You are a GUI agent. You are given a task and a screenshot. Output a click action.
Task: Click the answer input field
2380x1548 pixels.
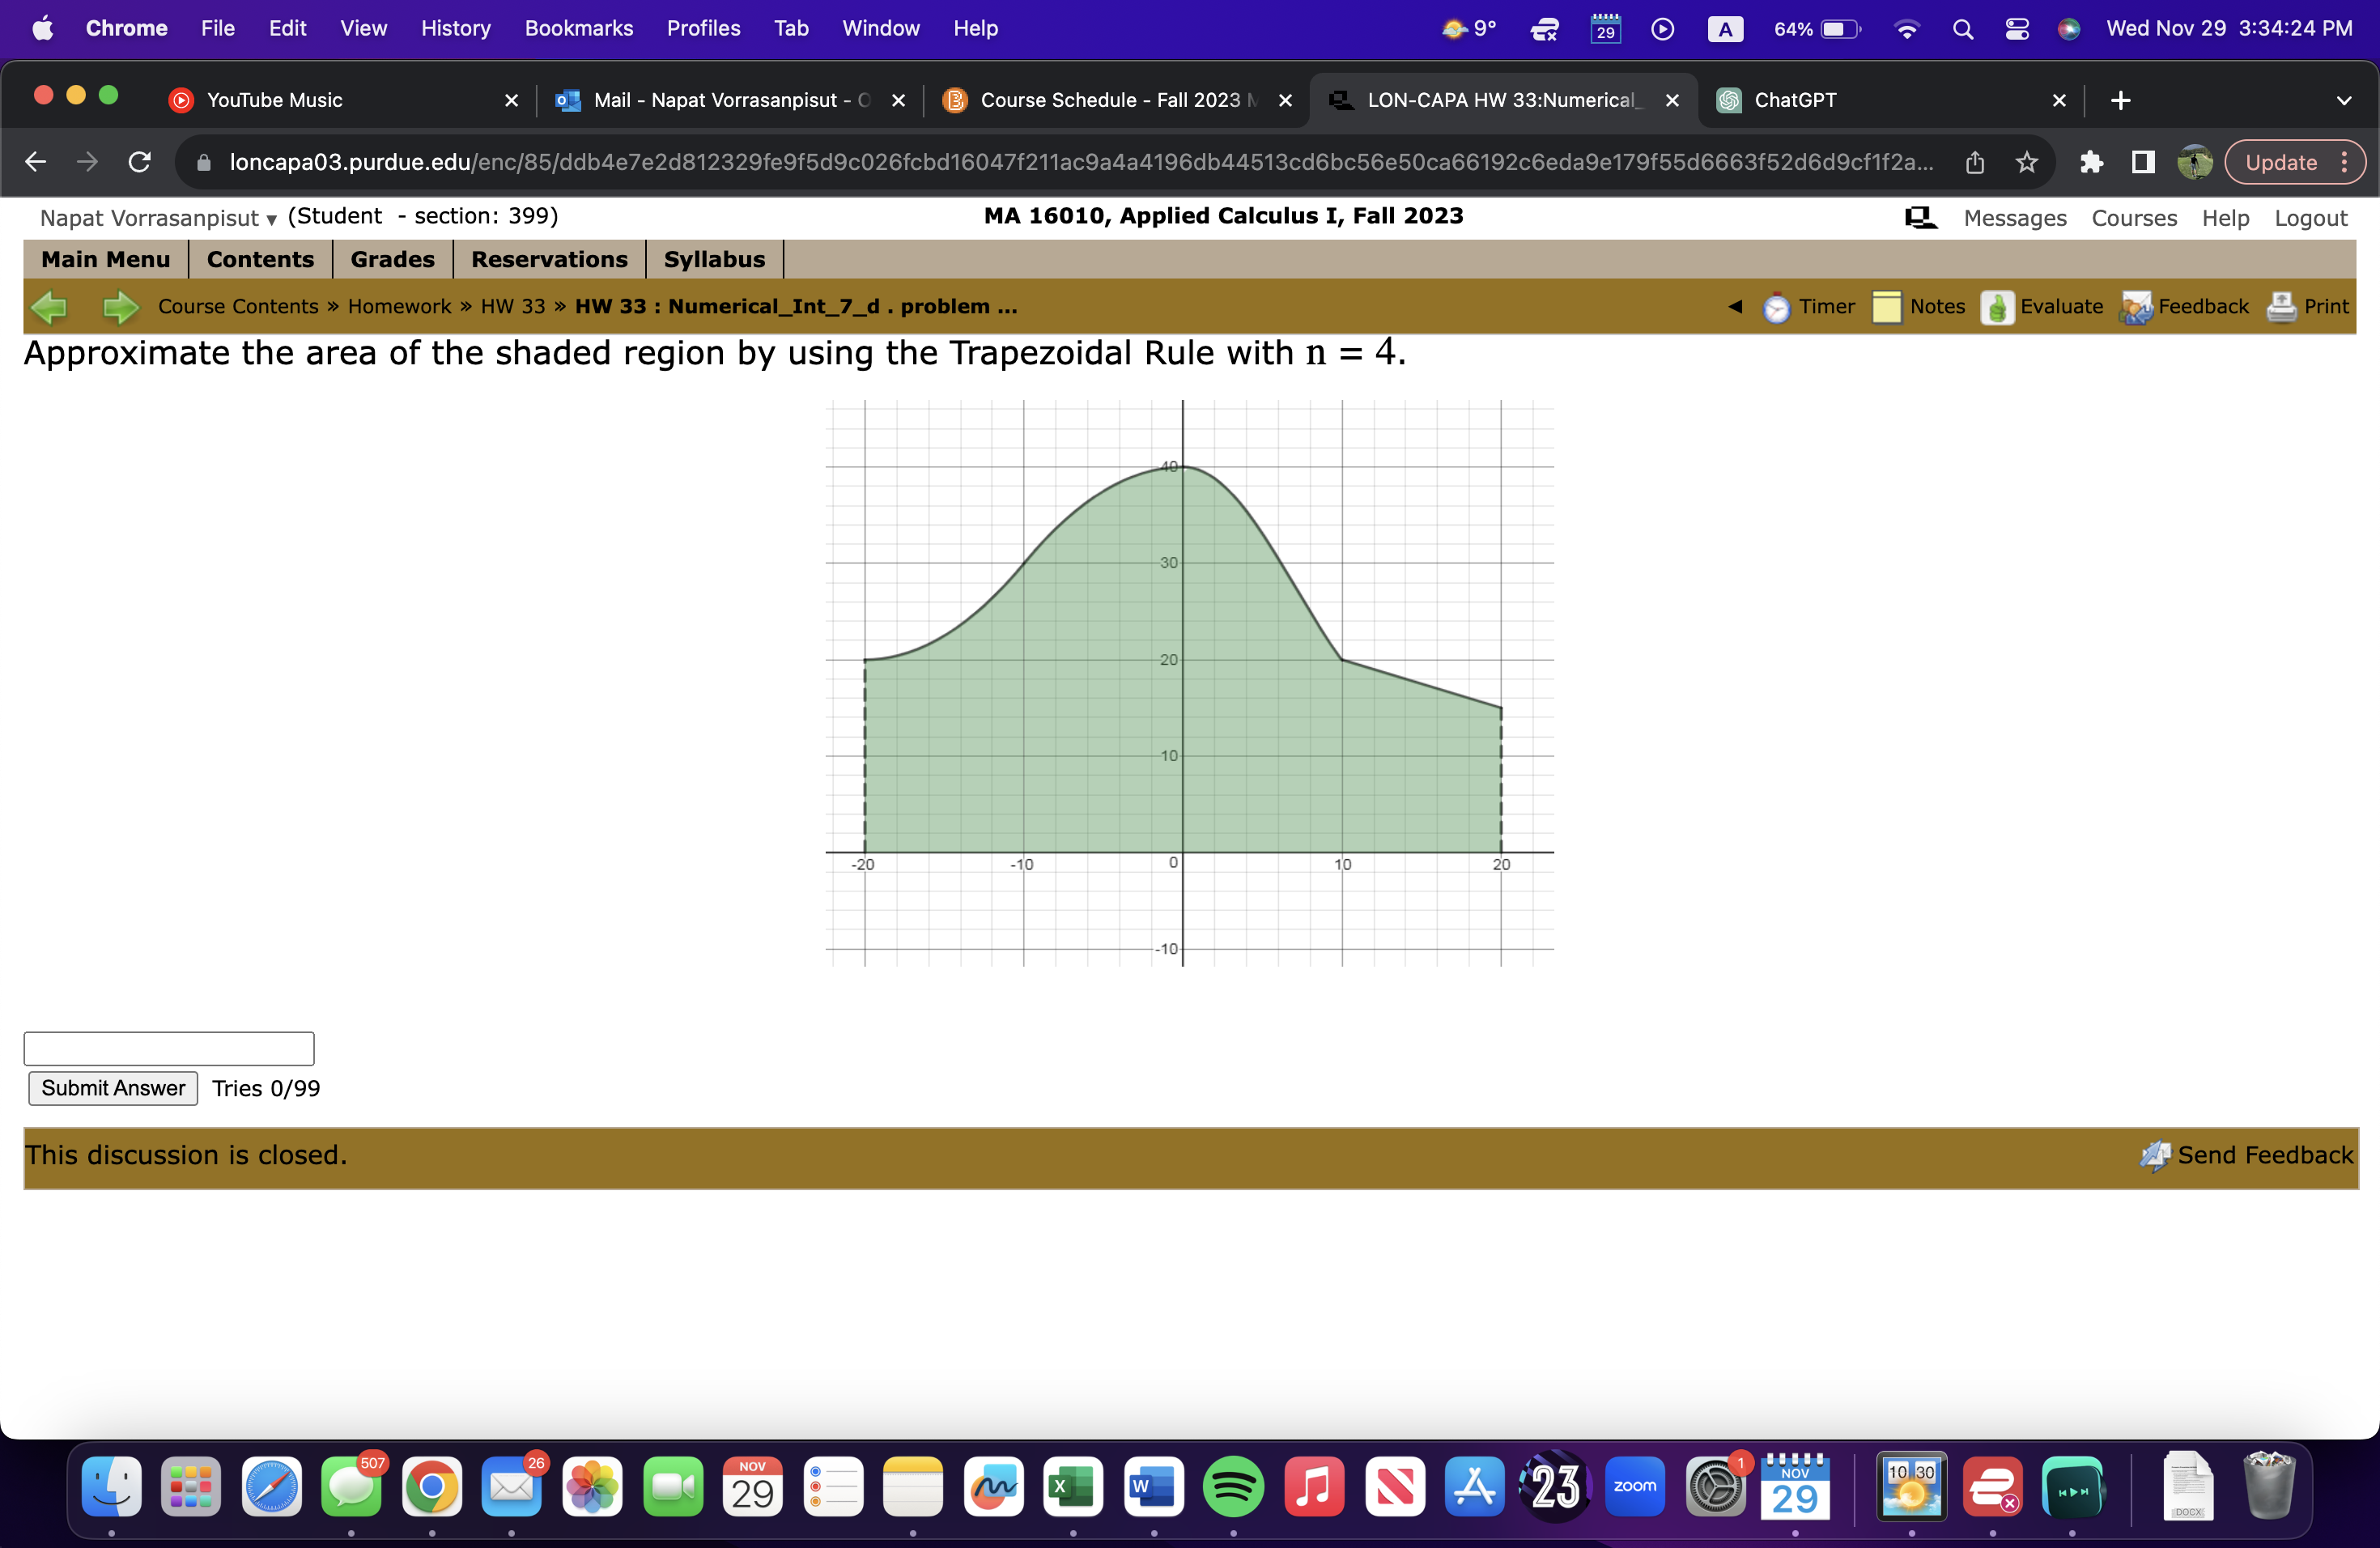(168, 1048)
